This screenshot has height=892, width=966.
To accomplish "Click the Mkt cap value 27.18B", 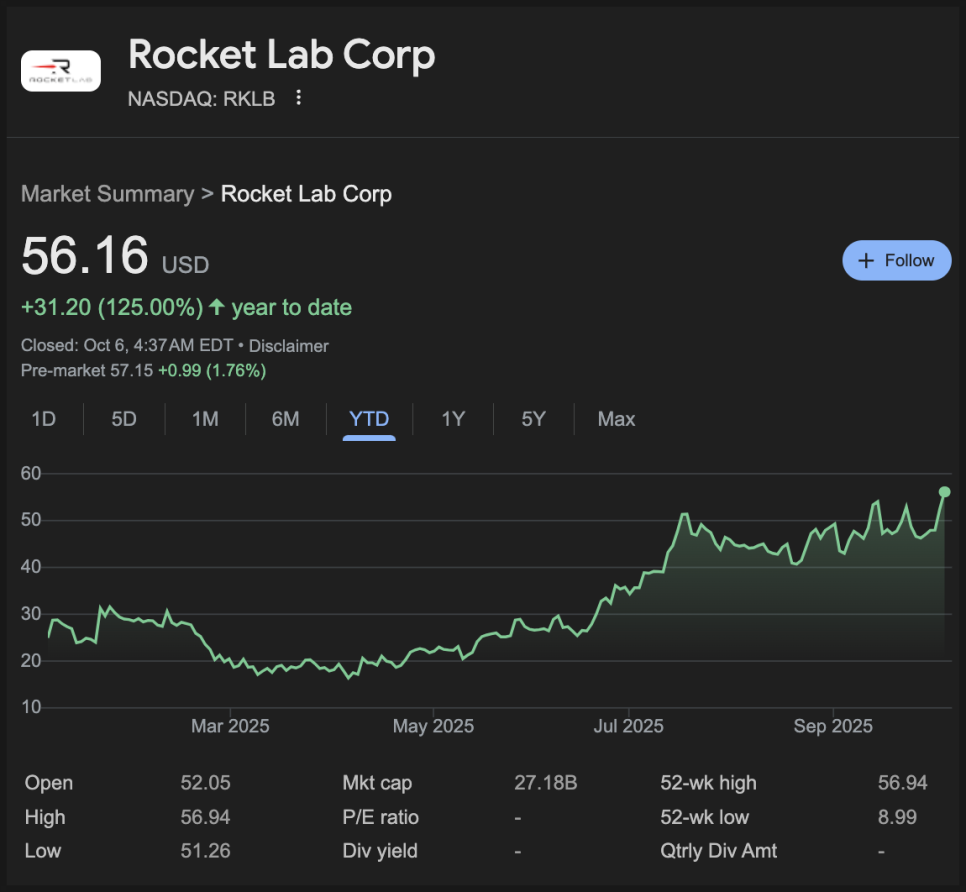I will tap(545, 783).
